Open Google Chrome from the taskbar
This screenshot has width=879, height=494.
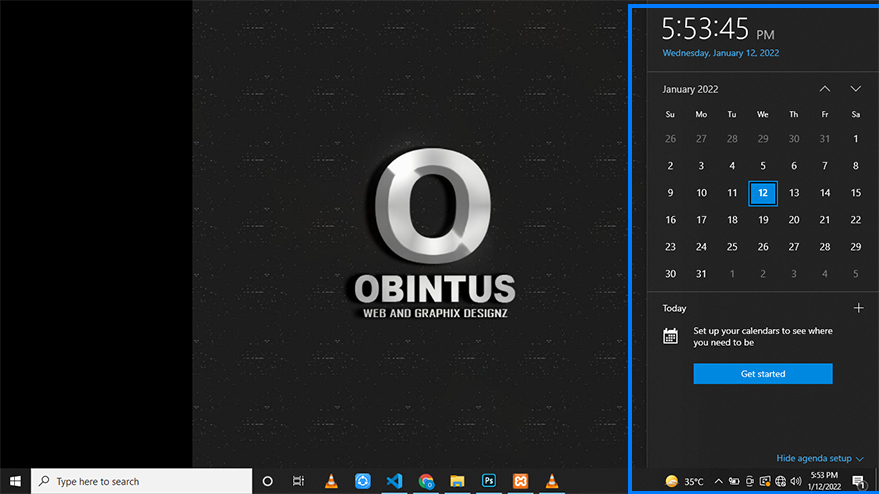pos(426,481)
